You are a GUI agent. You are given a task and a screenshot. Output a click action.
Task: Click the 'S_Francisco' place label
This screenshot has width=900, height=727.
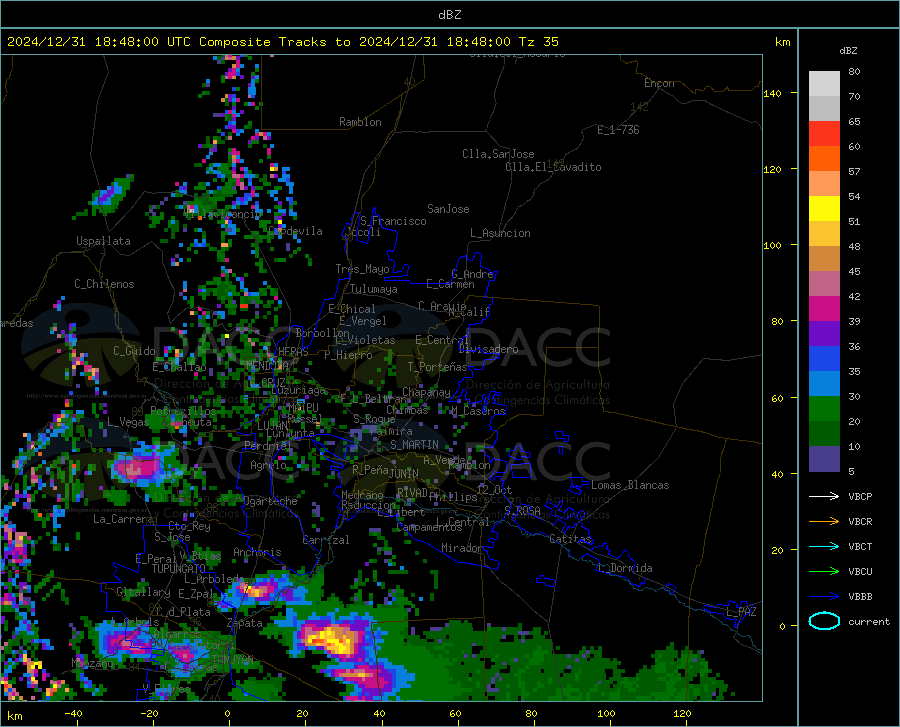(393, 221)
